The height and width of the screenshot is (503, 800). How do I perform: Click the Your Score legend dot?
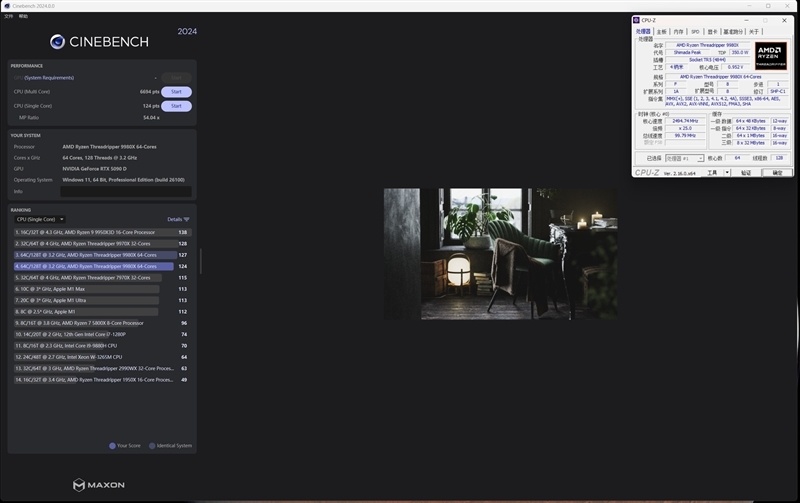click(x=112, y=446)
